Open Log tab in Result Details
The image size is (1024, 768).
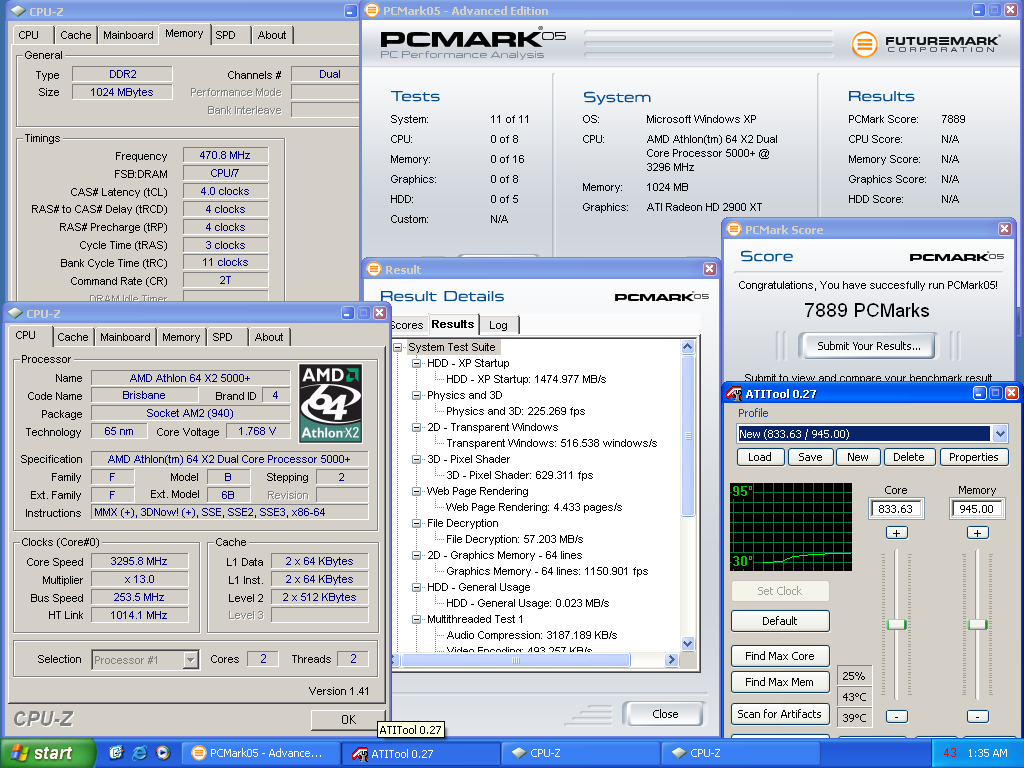(498, 325)
